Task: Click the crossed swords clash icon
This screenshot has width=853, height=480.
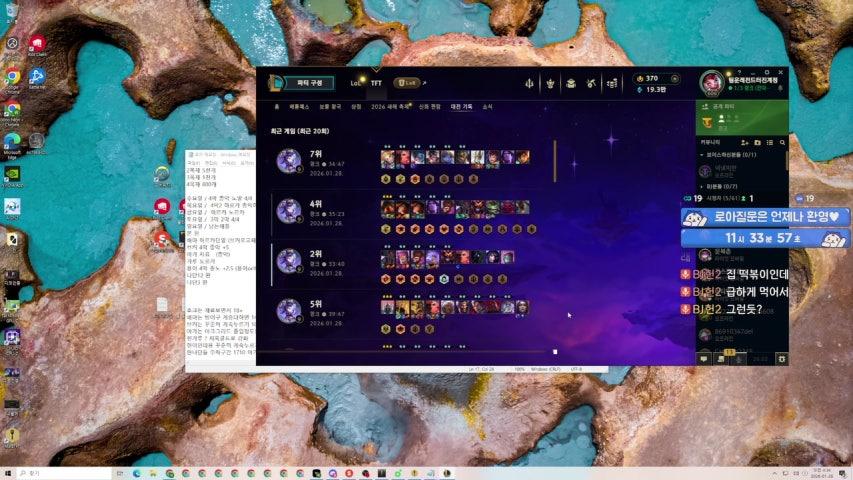Action: [591, 83]
